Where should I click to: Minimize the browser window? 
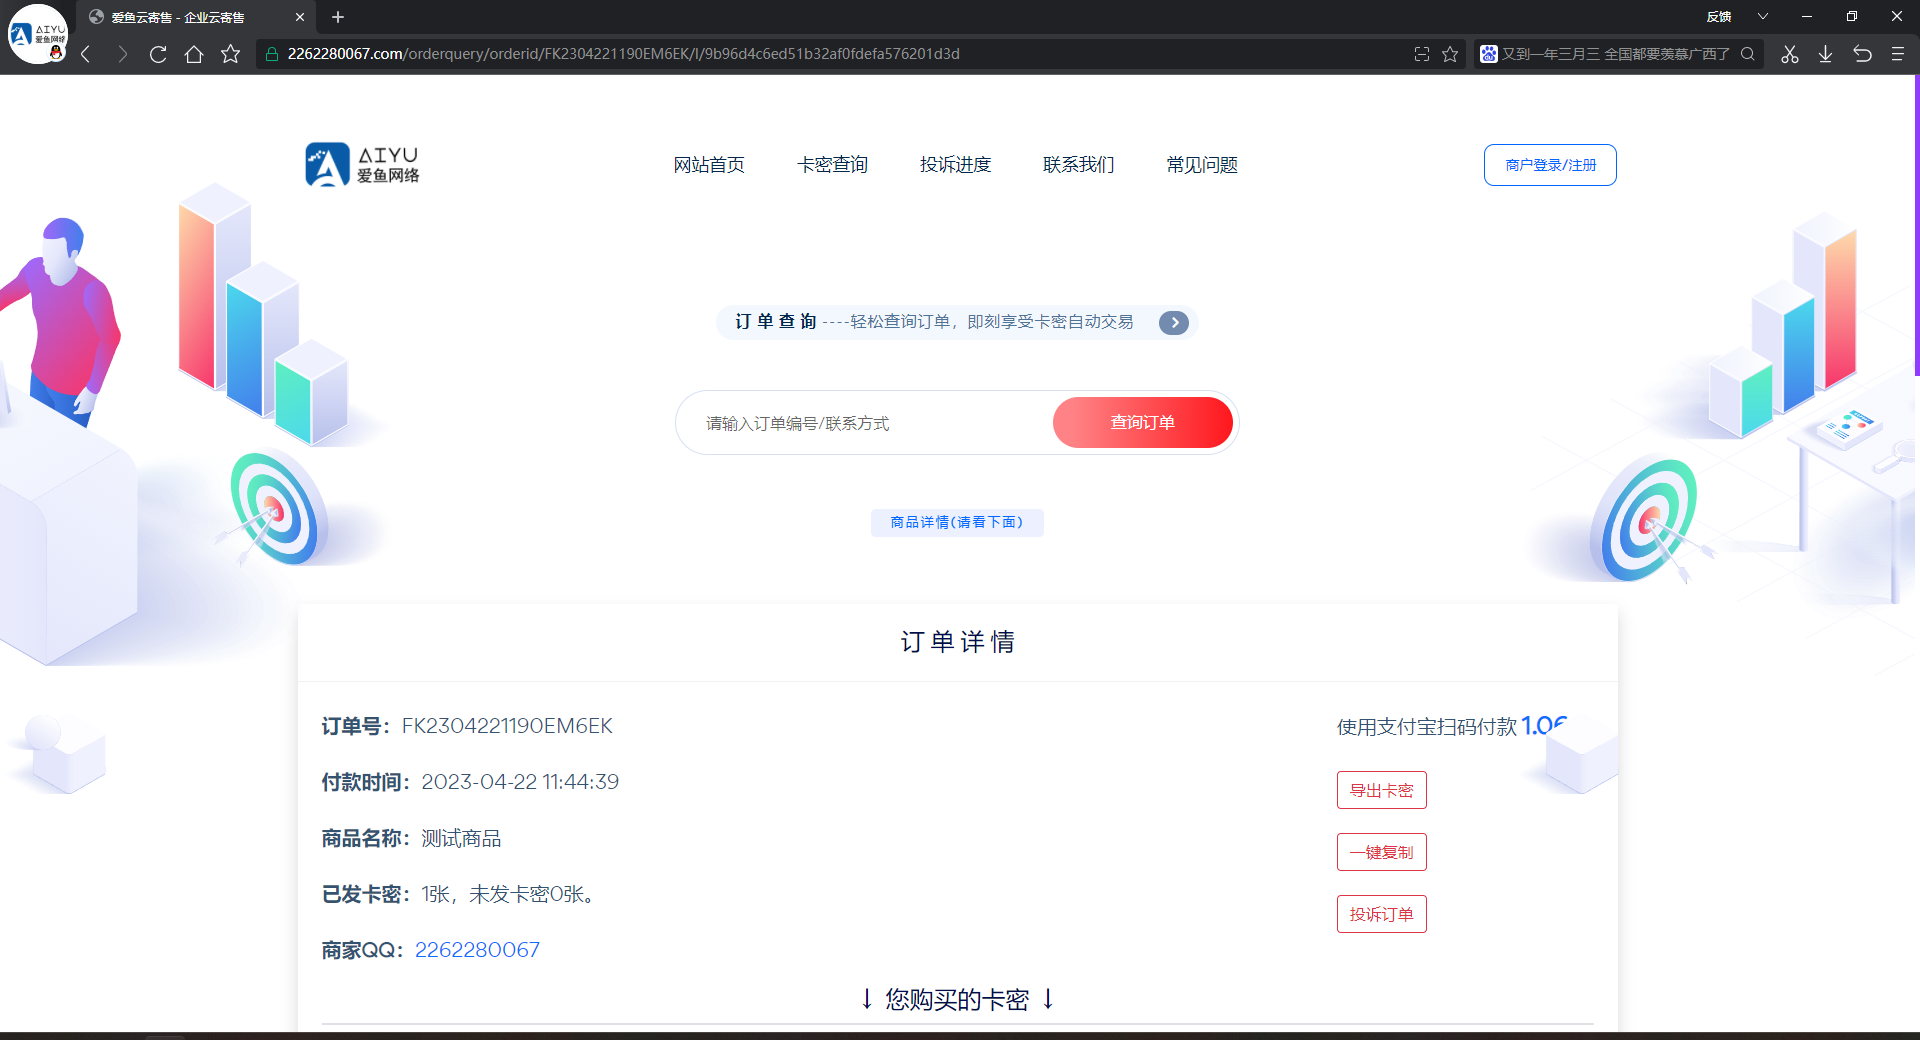click(1807, 17)
